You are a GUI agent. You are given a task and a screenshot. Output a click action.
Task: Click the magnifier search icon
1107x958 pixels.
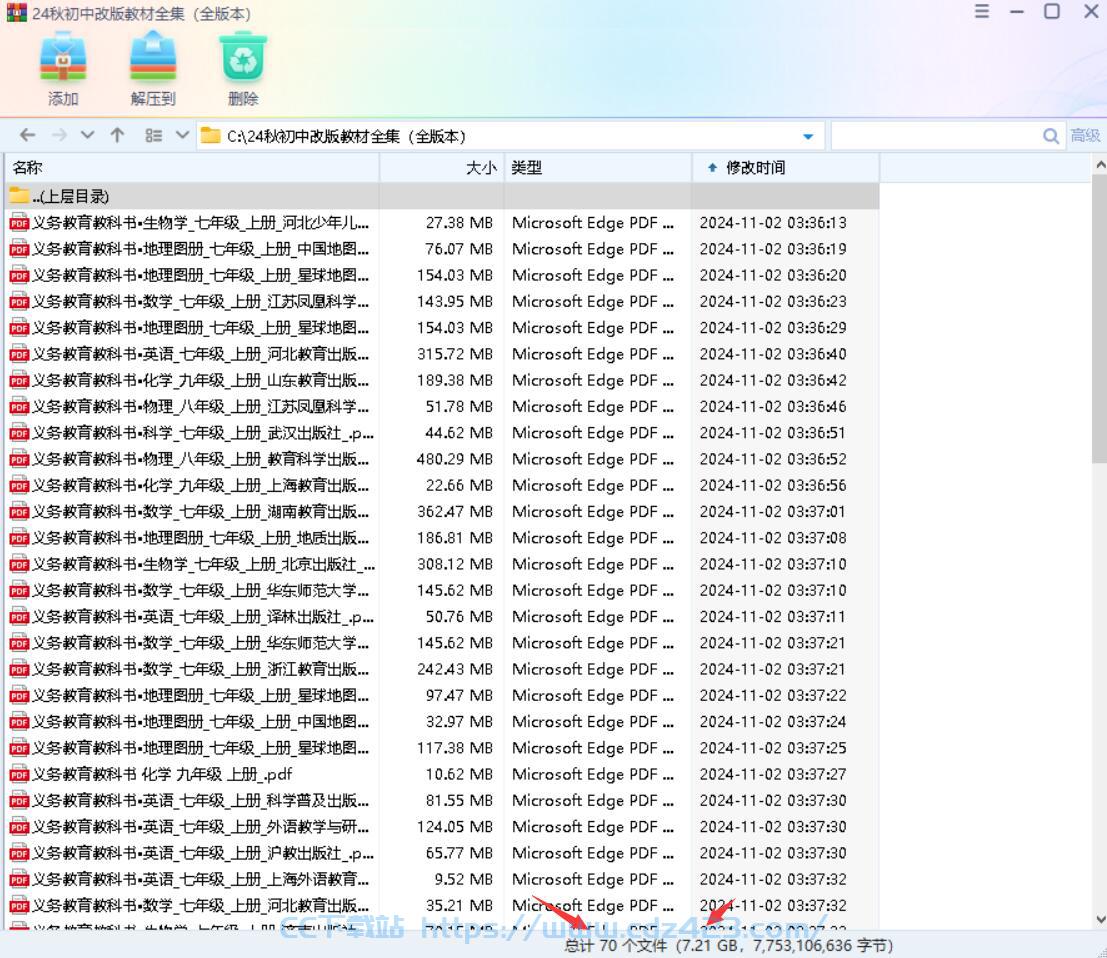coord(1051,136)
